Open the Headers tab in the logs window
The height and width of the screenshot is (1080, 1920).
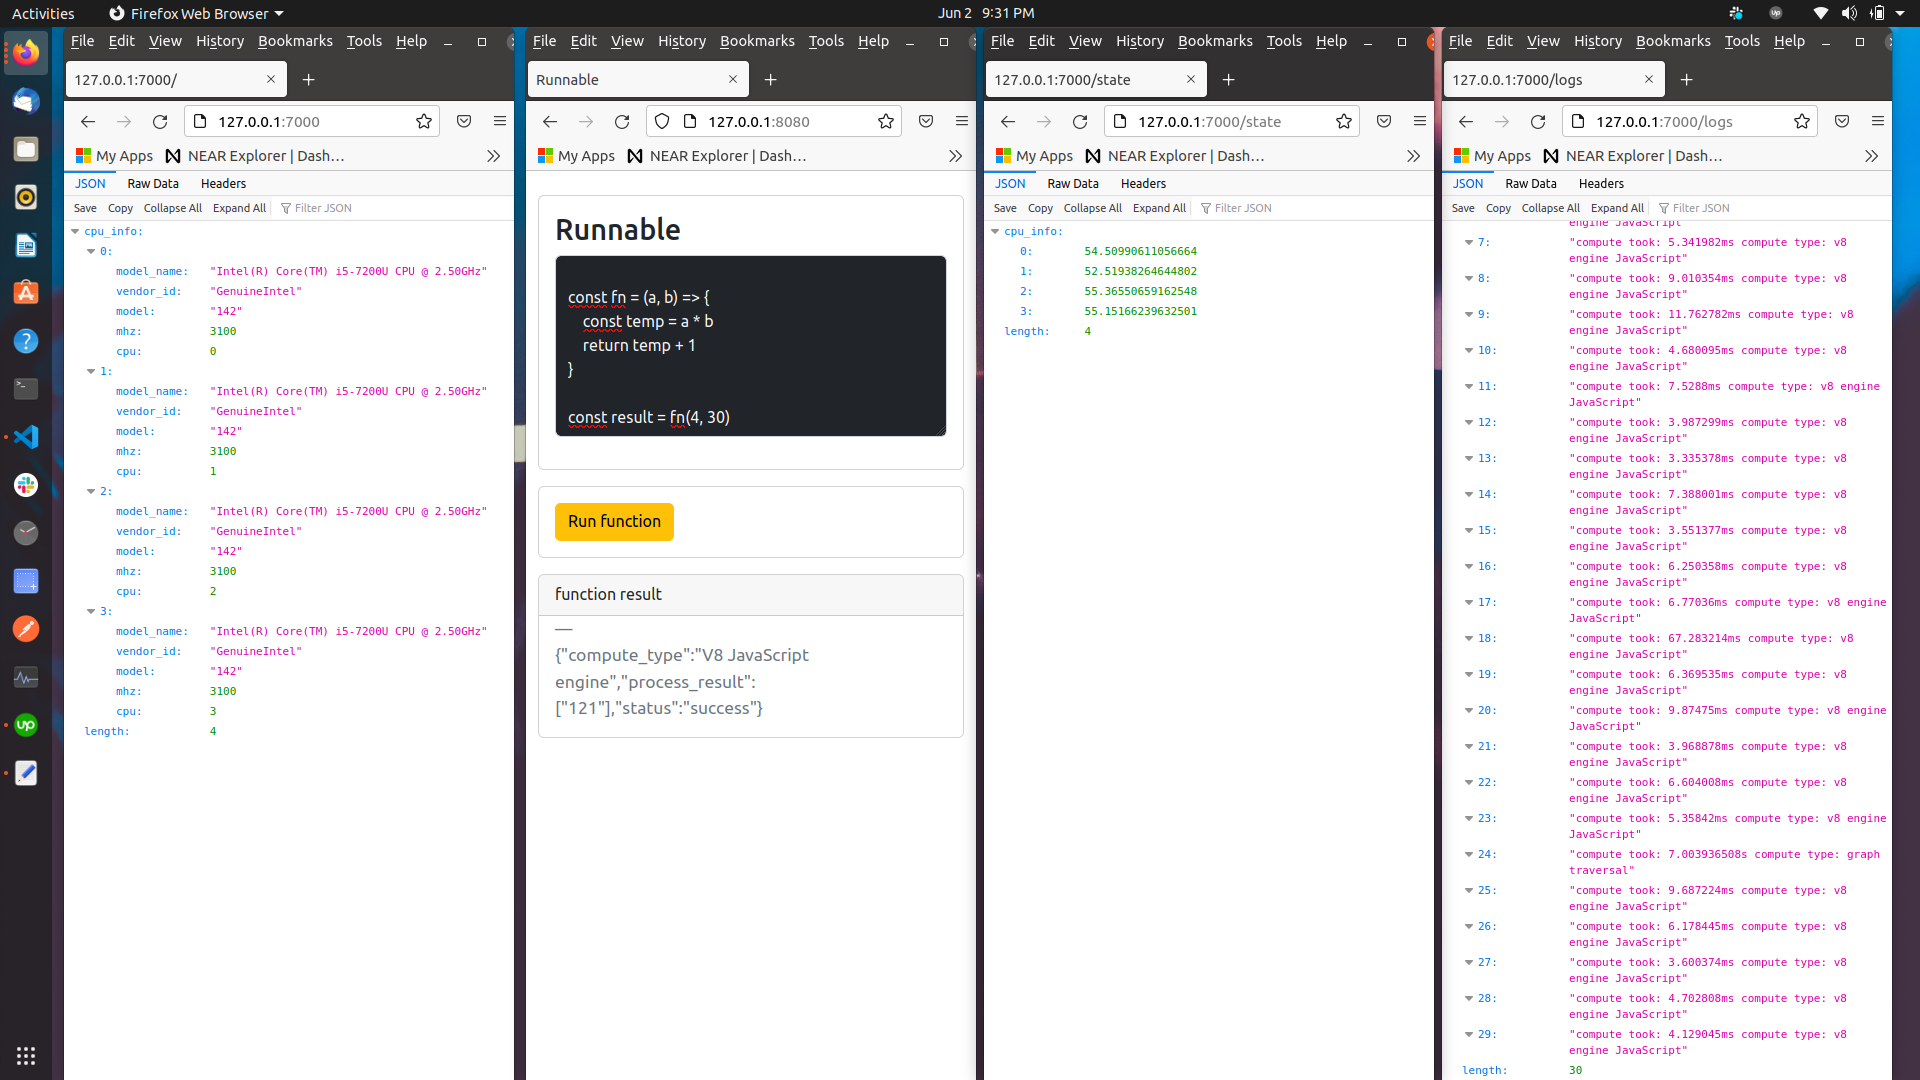tap(1601, 184)
